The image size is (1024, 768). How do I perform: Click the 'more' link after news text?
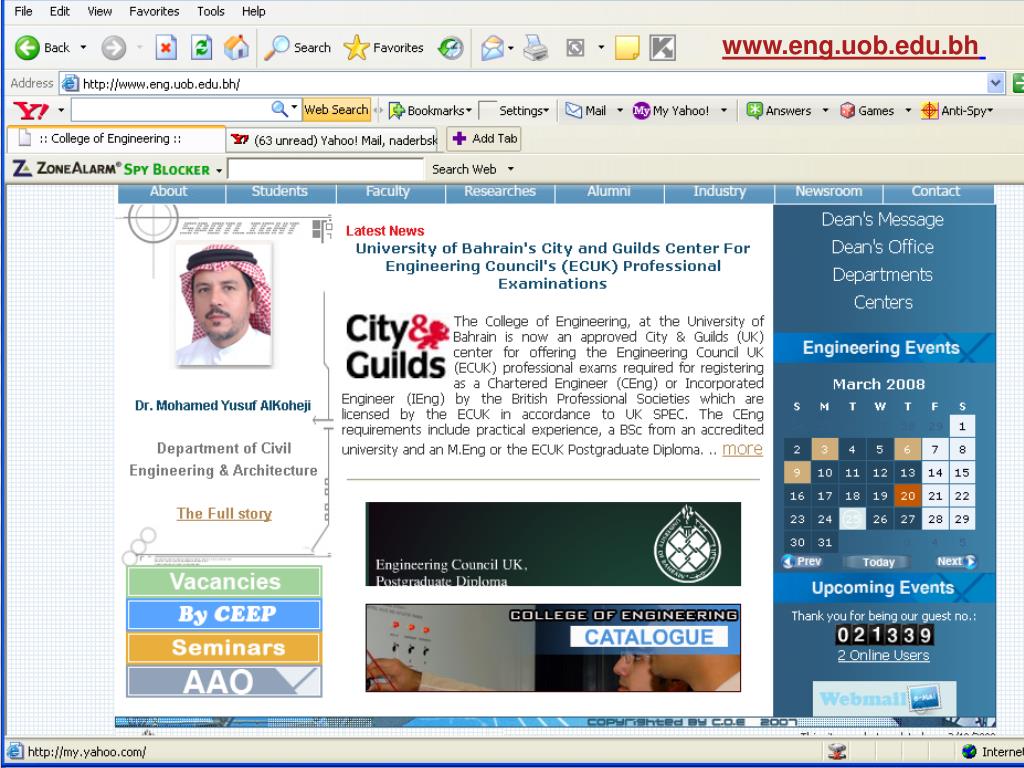coord(743,449)
